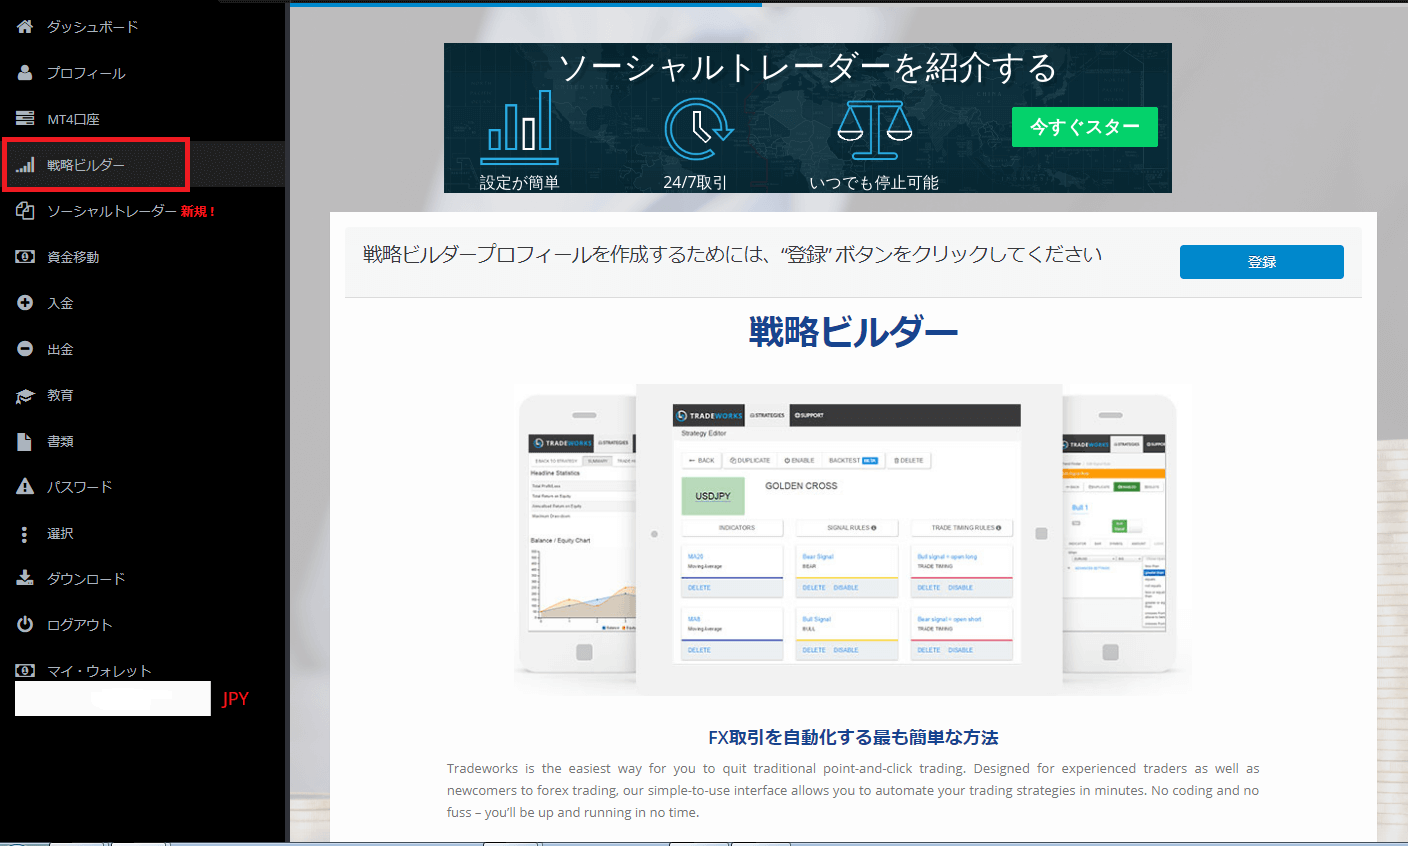Click the Tradeworks description paragraph
1408x846 pixels.
(x=853, y=790)
